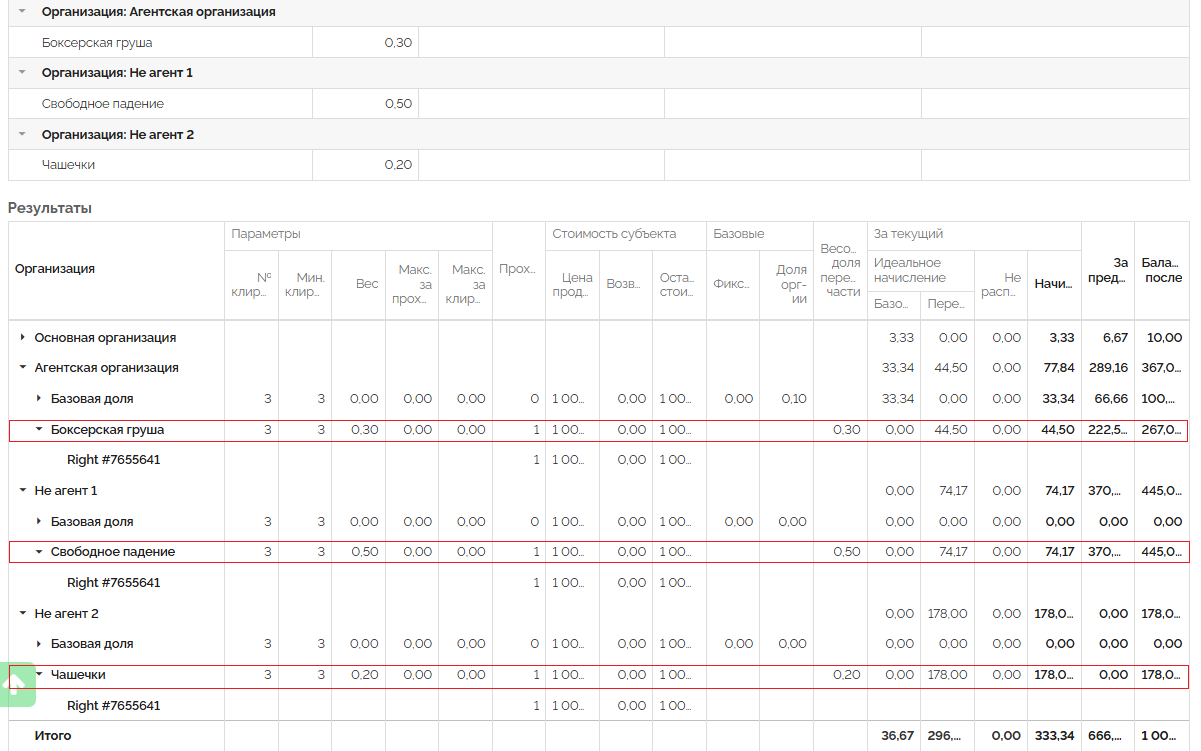The height and width of the screenshot is (751, 1201).
Task: Collapse the 'Организация: Не агент 1' group header
Action: pos(22,73)
